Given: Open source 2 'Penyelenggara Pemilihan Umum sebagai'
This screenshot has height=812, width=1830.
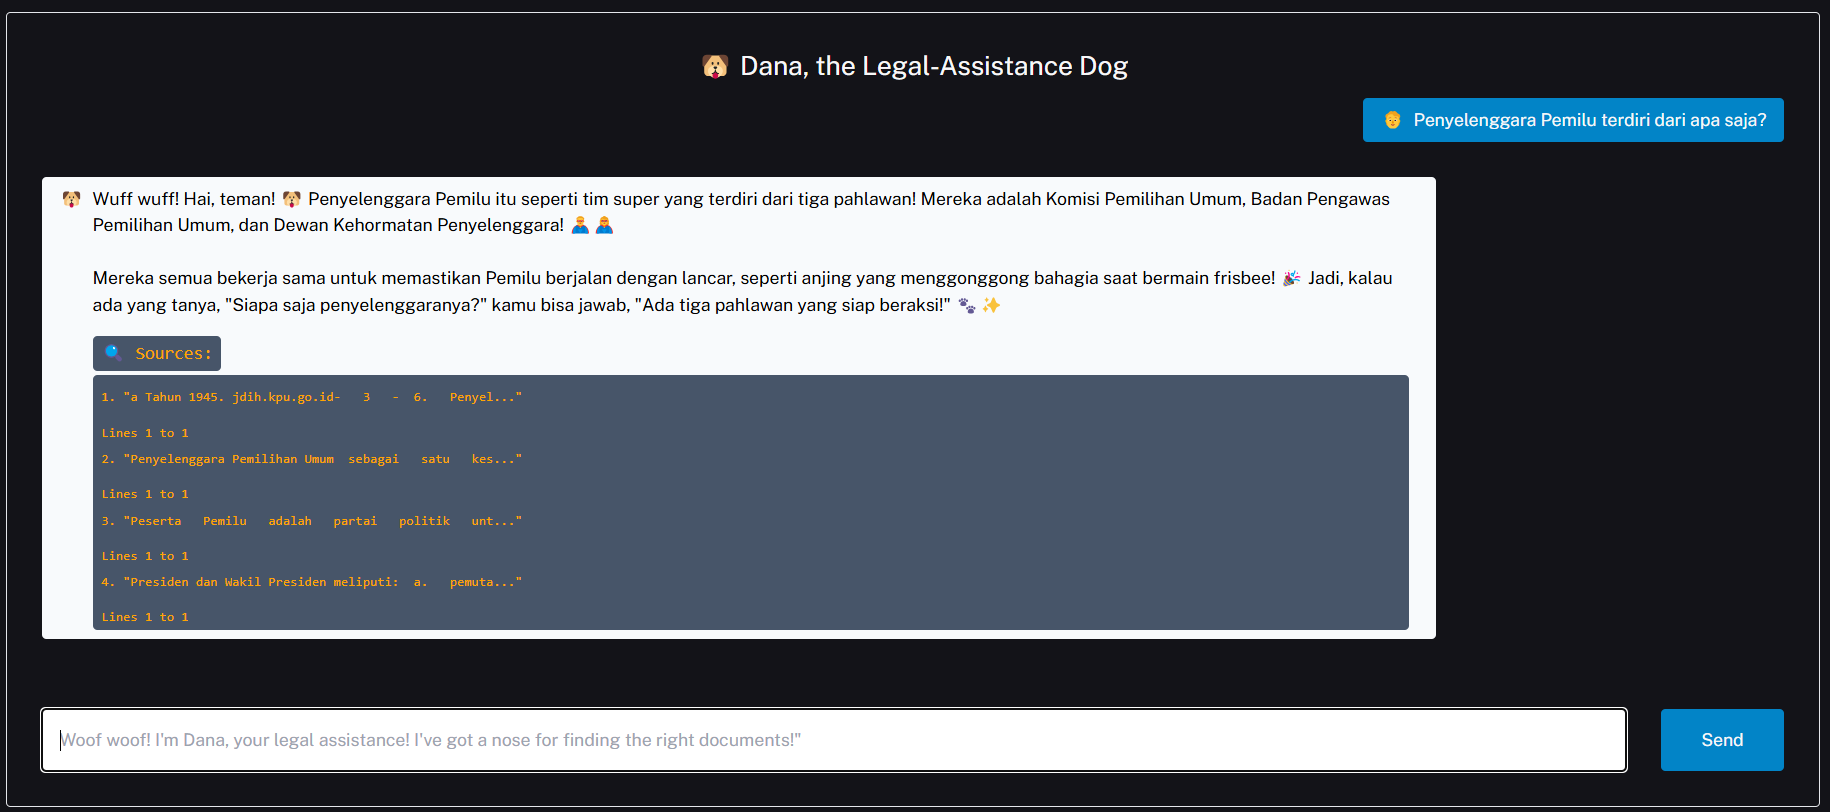Looking at the screenshot, I should [x=311, y=459].
